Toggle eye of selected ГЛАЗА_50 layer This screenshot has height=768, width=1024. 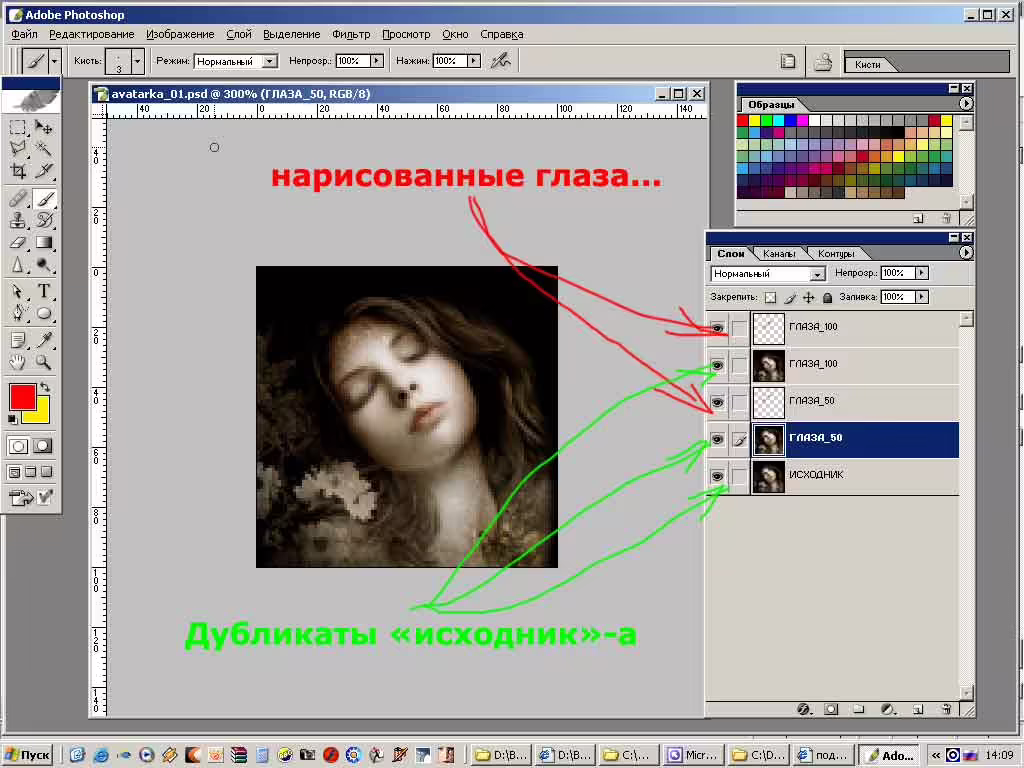click(718, 439)
